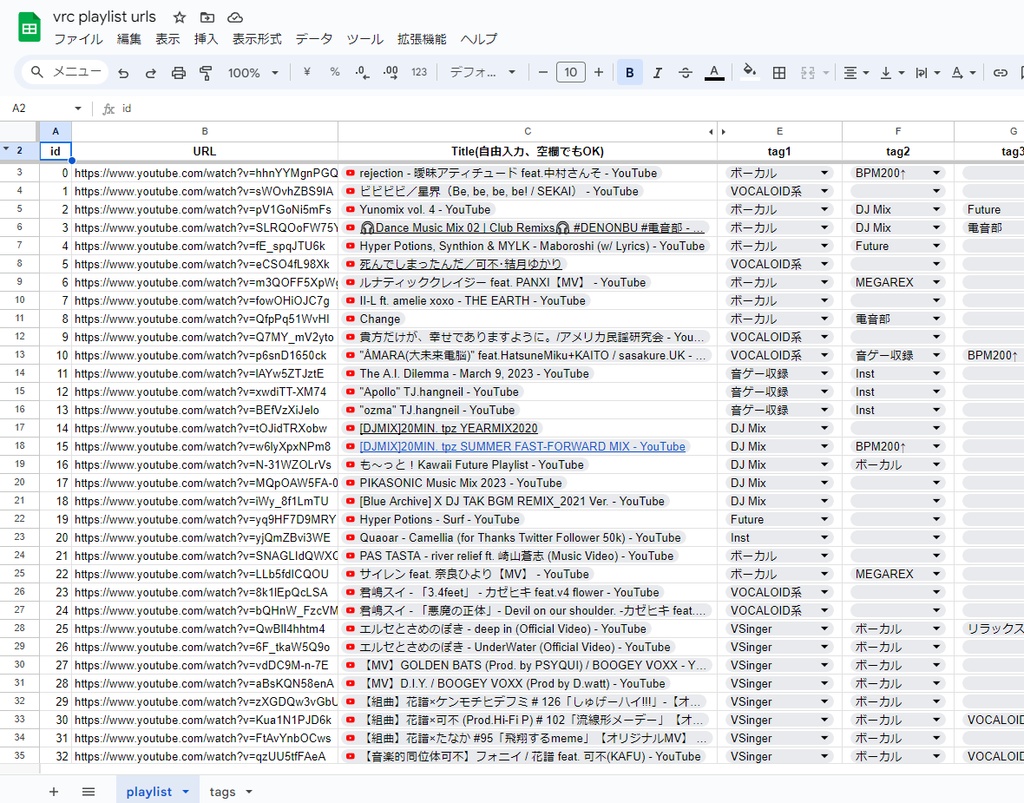Check the cloud save status icon
This screenshot has height=803, width=1024.
(235, 18)
